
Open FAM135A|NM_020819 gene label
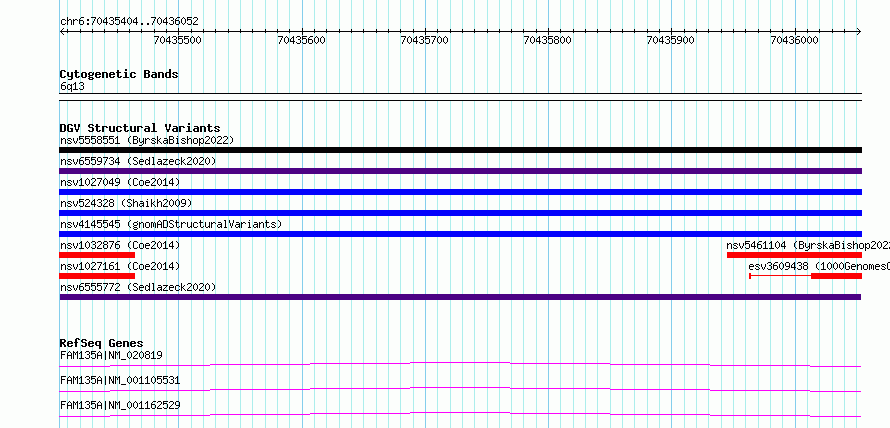(111, 356)
